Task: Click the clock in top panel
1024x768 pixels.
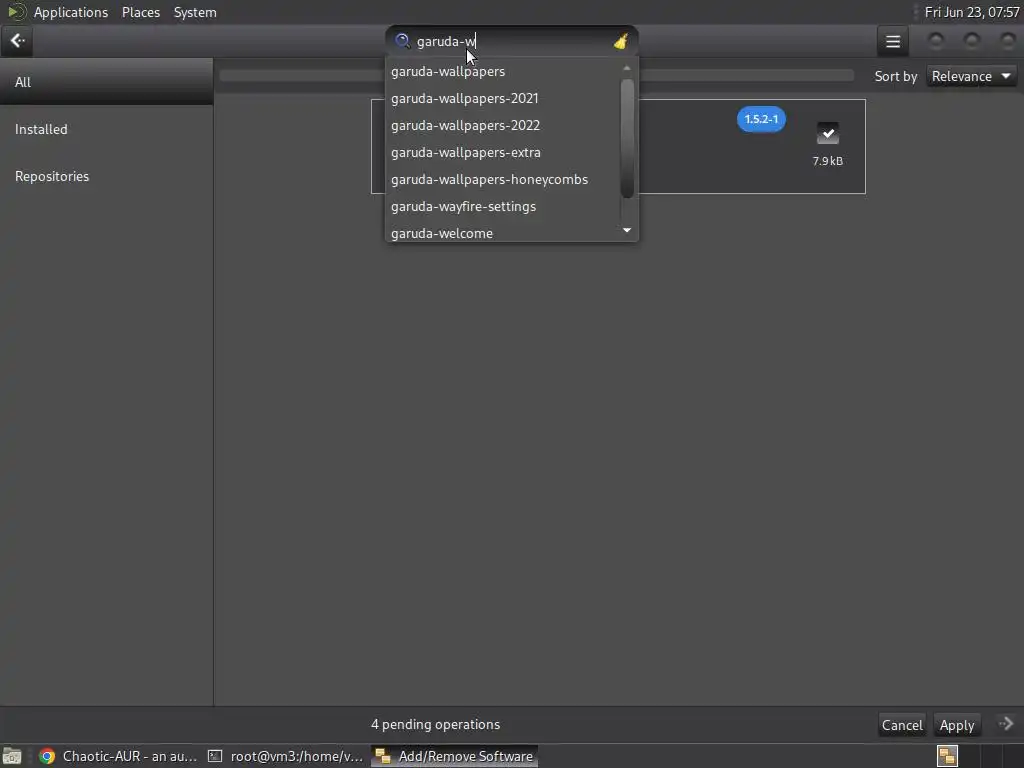Action: coord(972,12)
